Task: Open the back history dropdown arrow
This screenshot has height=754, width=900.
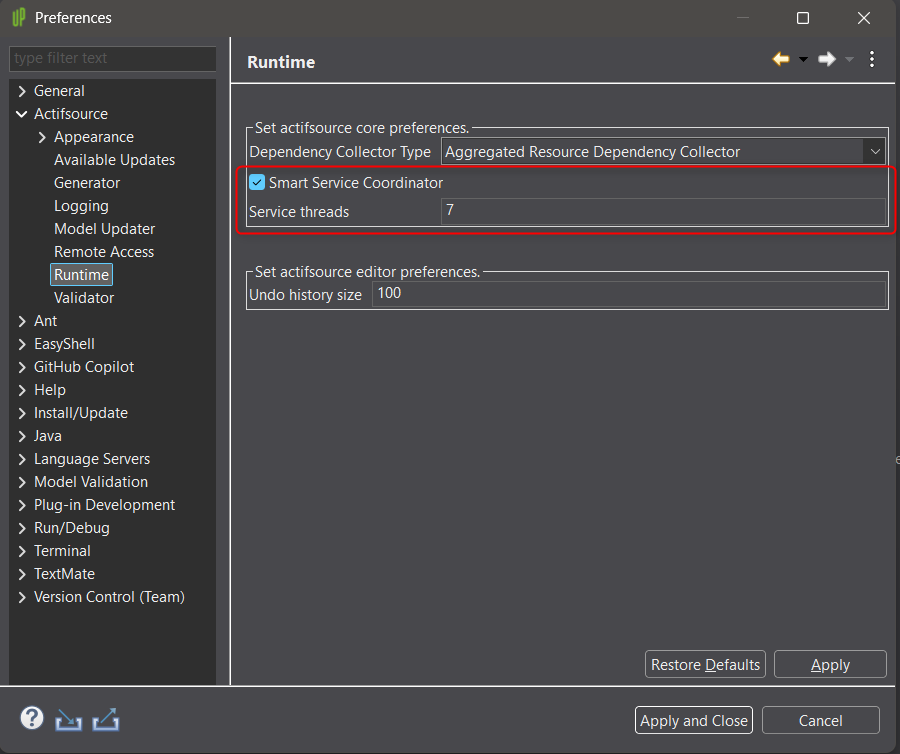Action: pyautogui.click(x=803, y=60)
